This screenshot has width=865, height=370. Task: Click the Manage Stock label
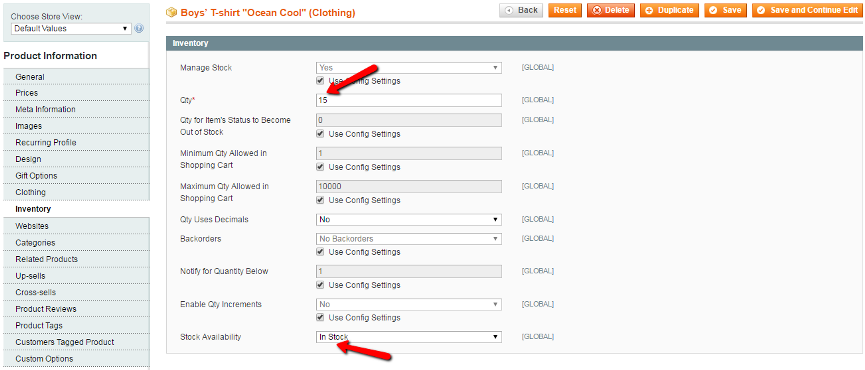[206, 68]
